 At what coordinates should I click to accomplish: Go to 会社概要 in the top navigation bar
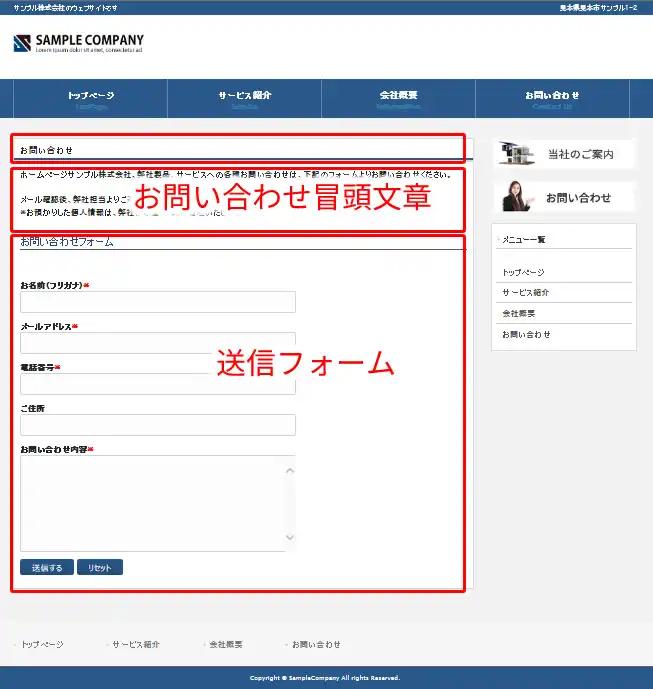398,98
